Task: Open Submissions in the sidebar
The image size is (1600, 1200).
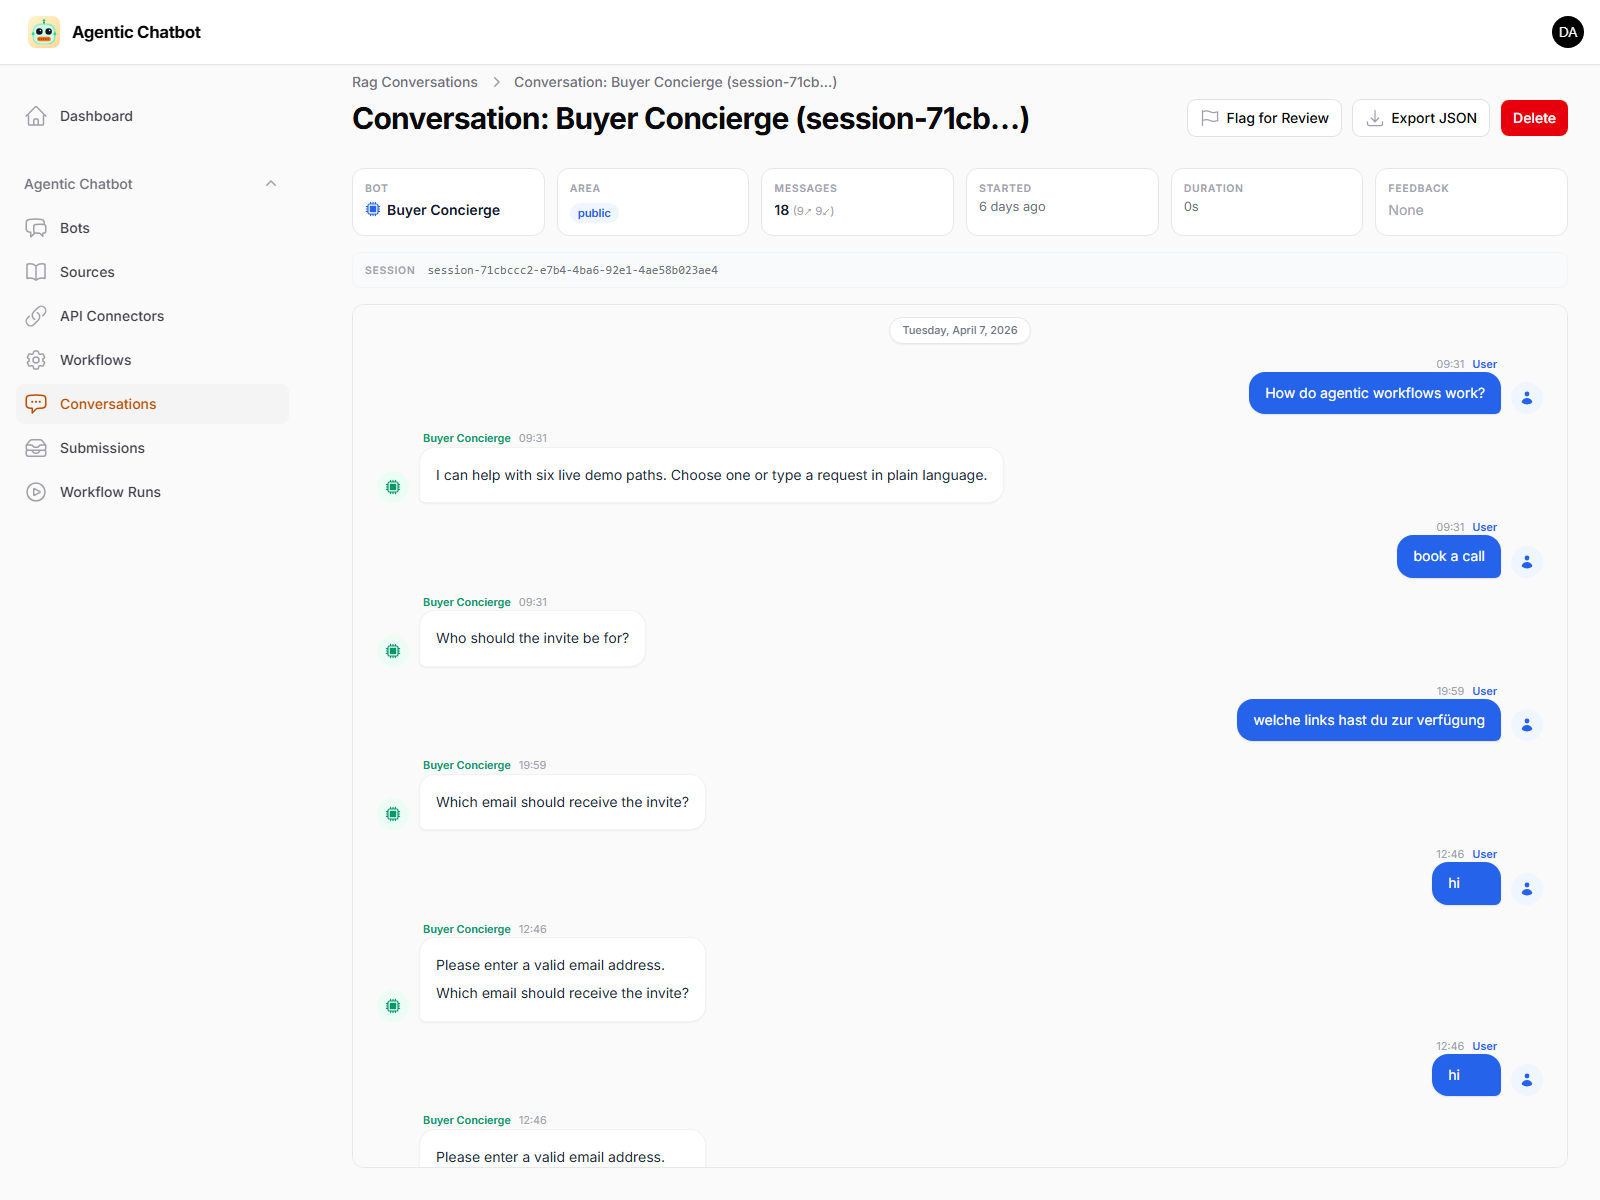Action: coord(152,448)
